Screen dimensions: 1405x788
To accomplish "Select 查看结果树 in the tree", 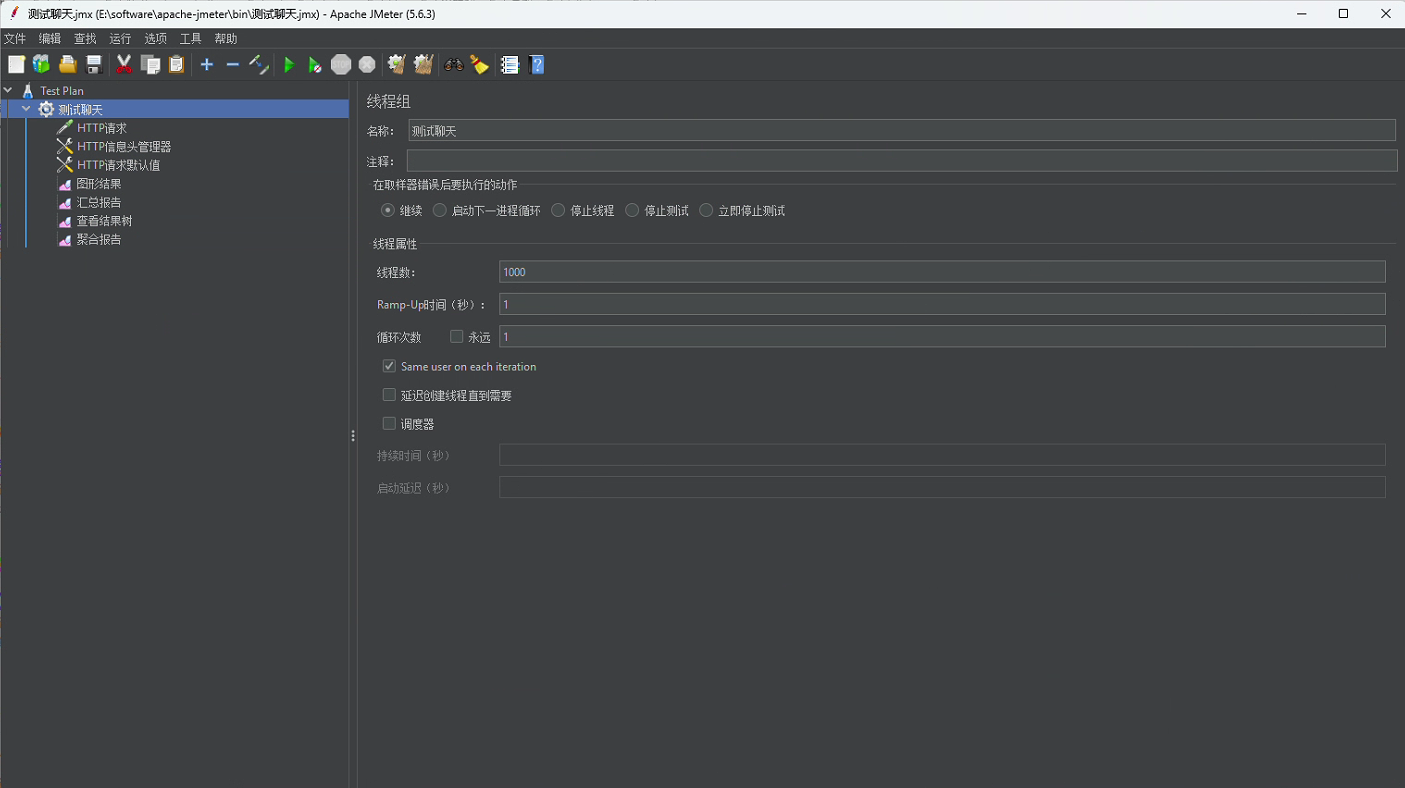I will pyautogui.click(x=104, y=221).
